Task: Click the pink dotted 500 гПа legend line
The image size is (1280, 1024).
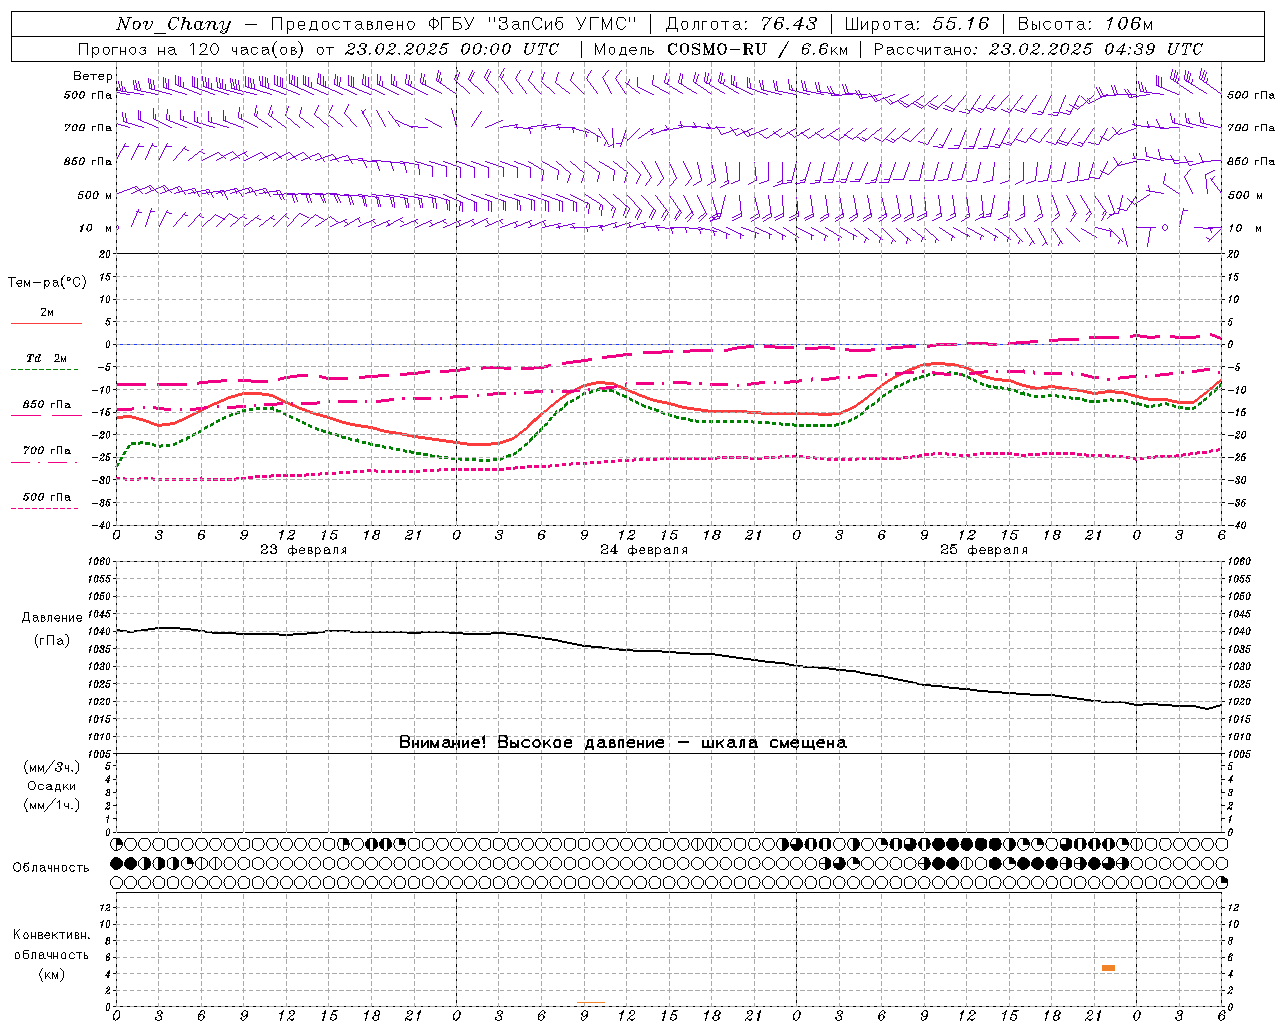Action: click(x=44, y=508)
